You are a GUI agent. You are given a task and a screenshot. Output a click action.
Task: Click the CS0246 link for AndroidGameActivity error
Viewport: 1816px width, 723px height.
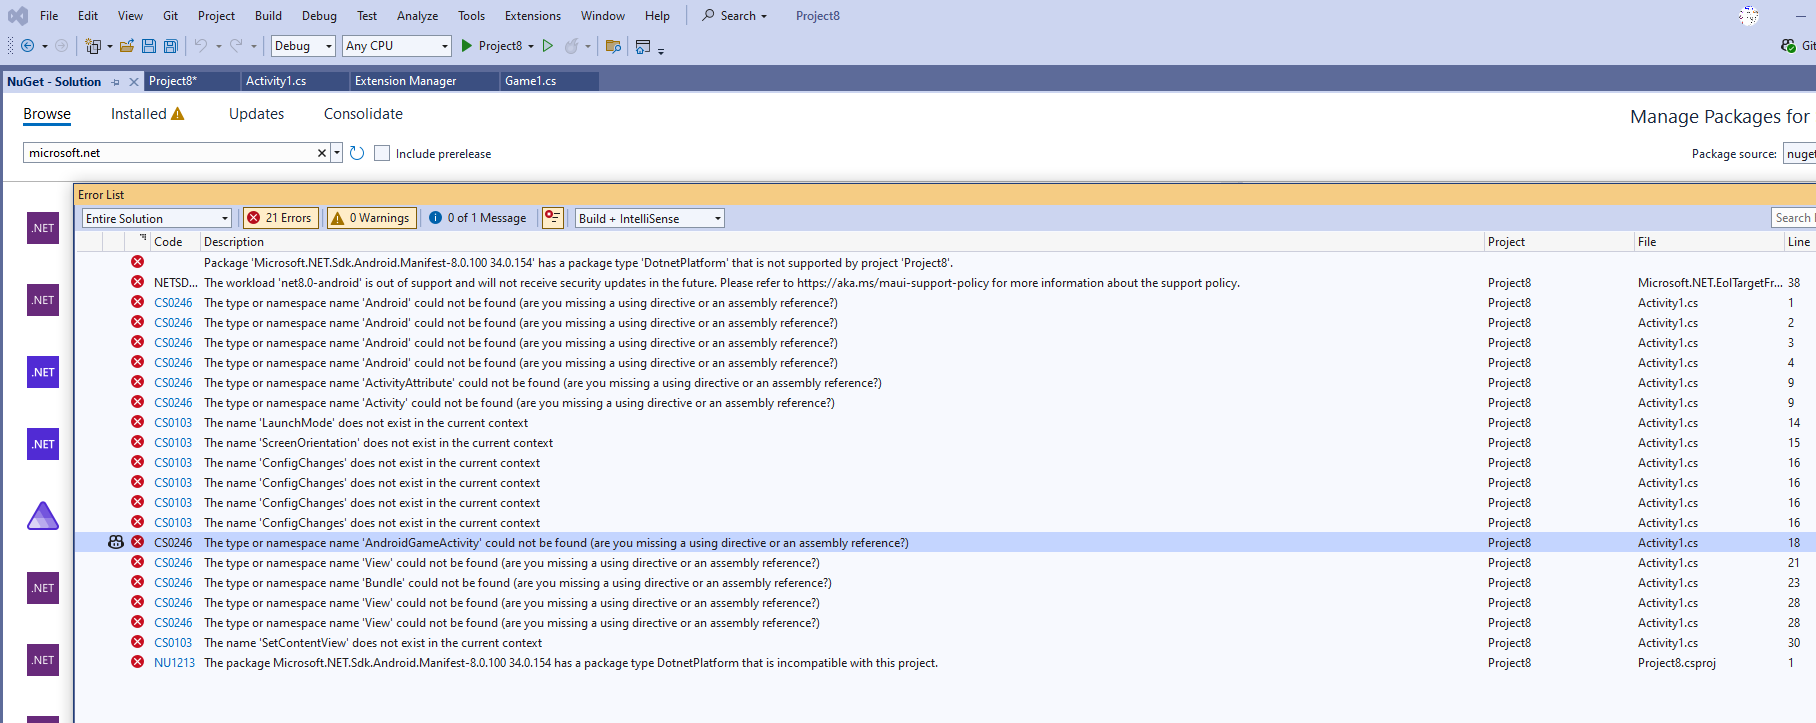(x=173, y=543)
